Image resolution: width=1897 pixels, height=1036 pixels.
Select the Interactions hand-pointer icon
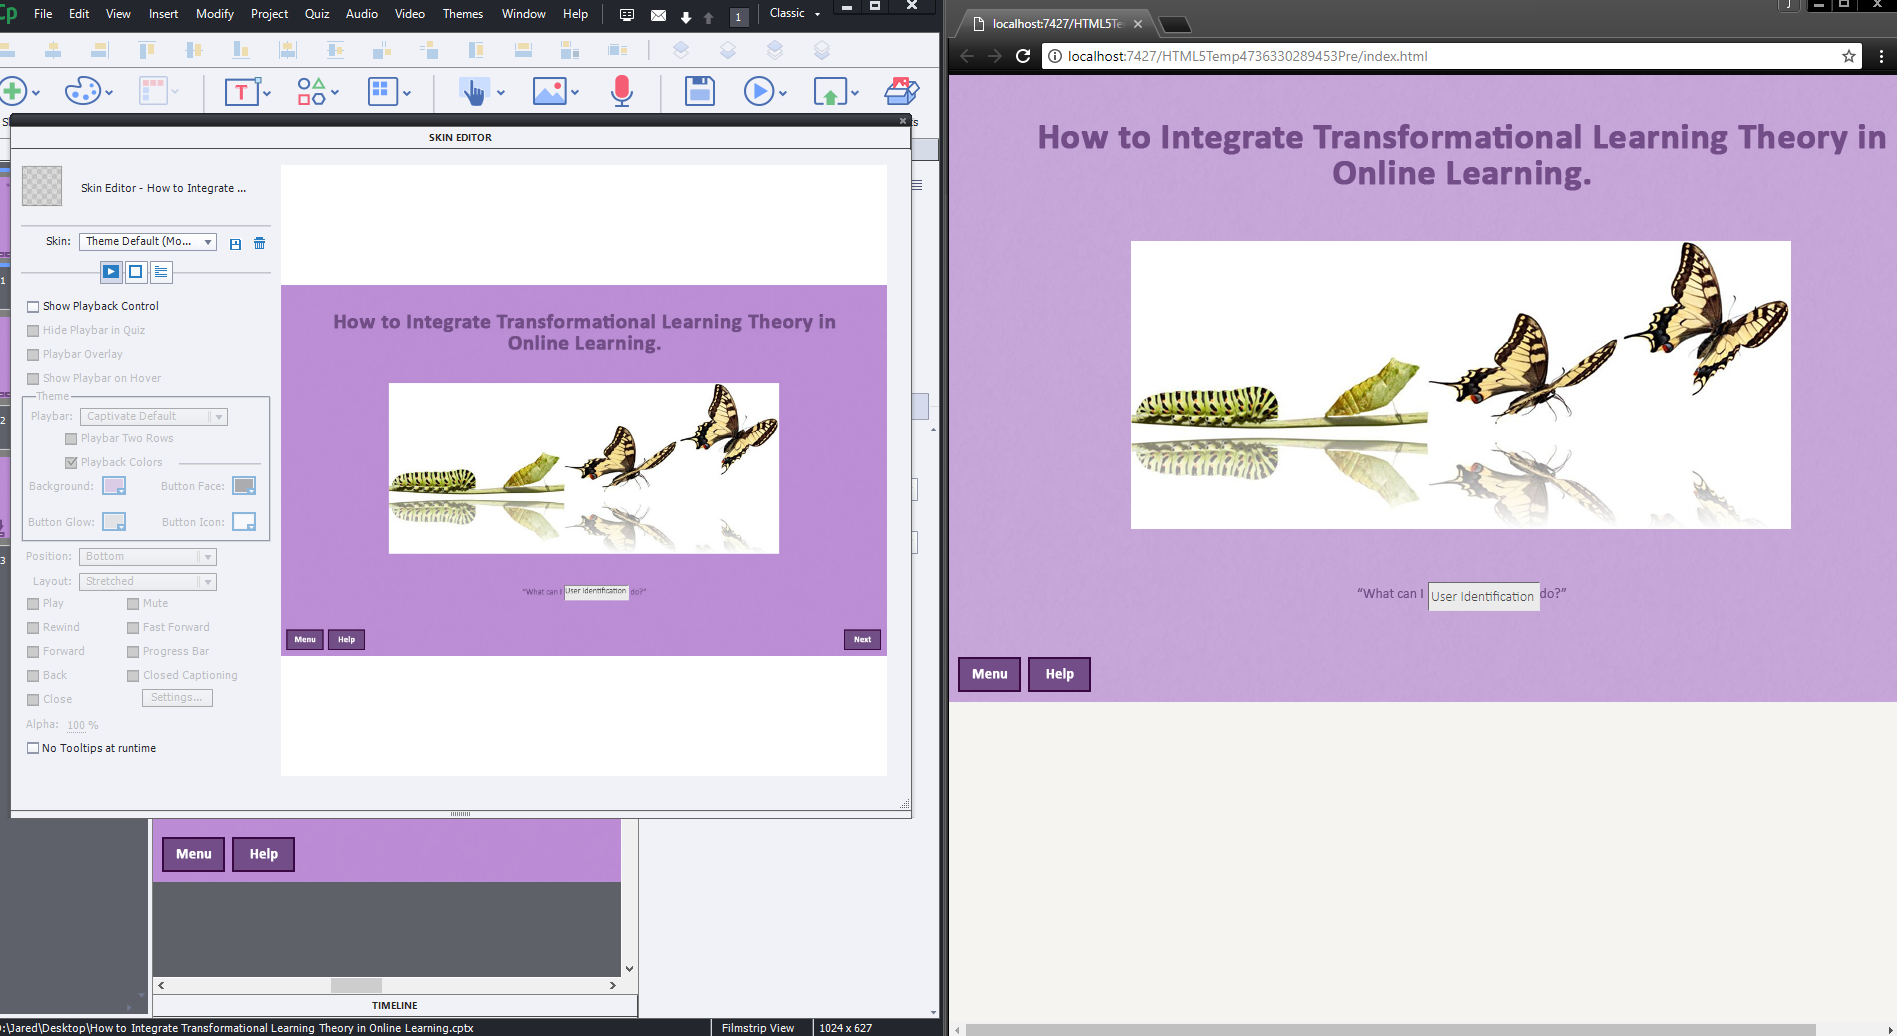click(x=473, y=91)
